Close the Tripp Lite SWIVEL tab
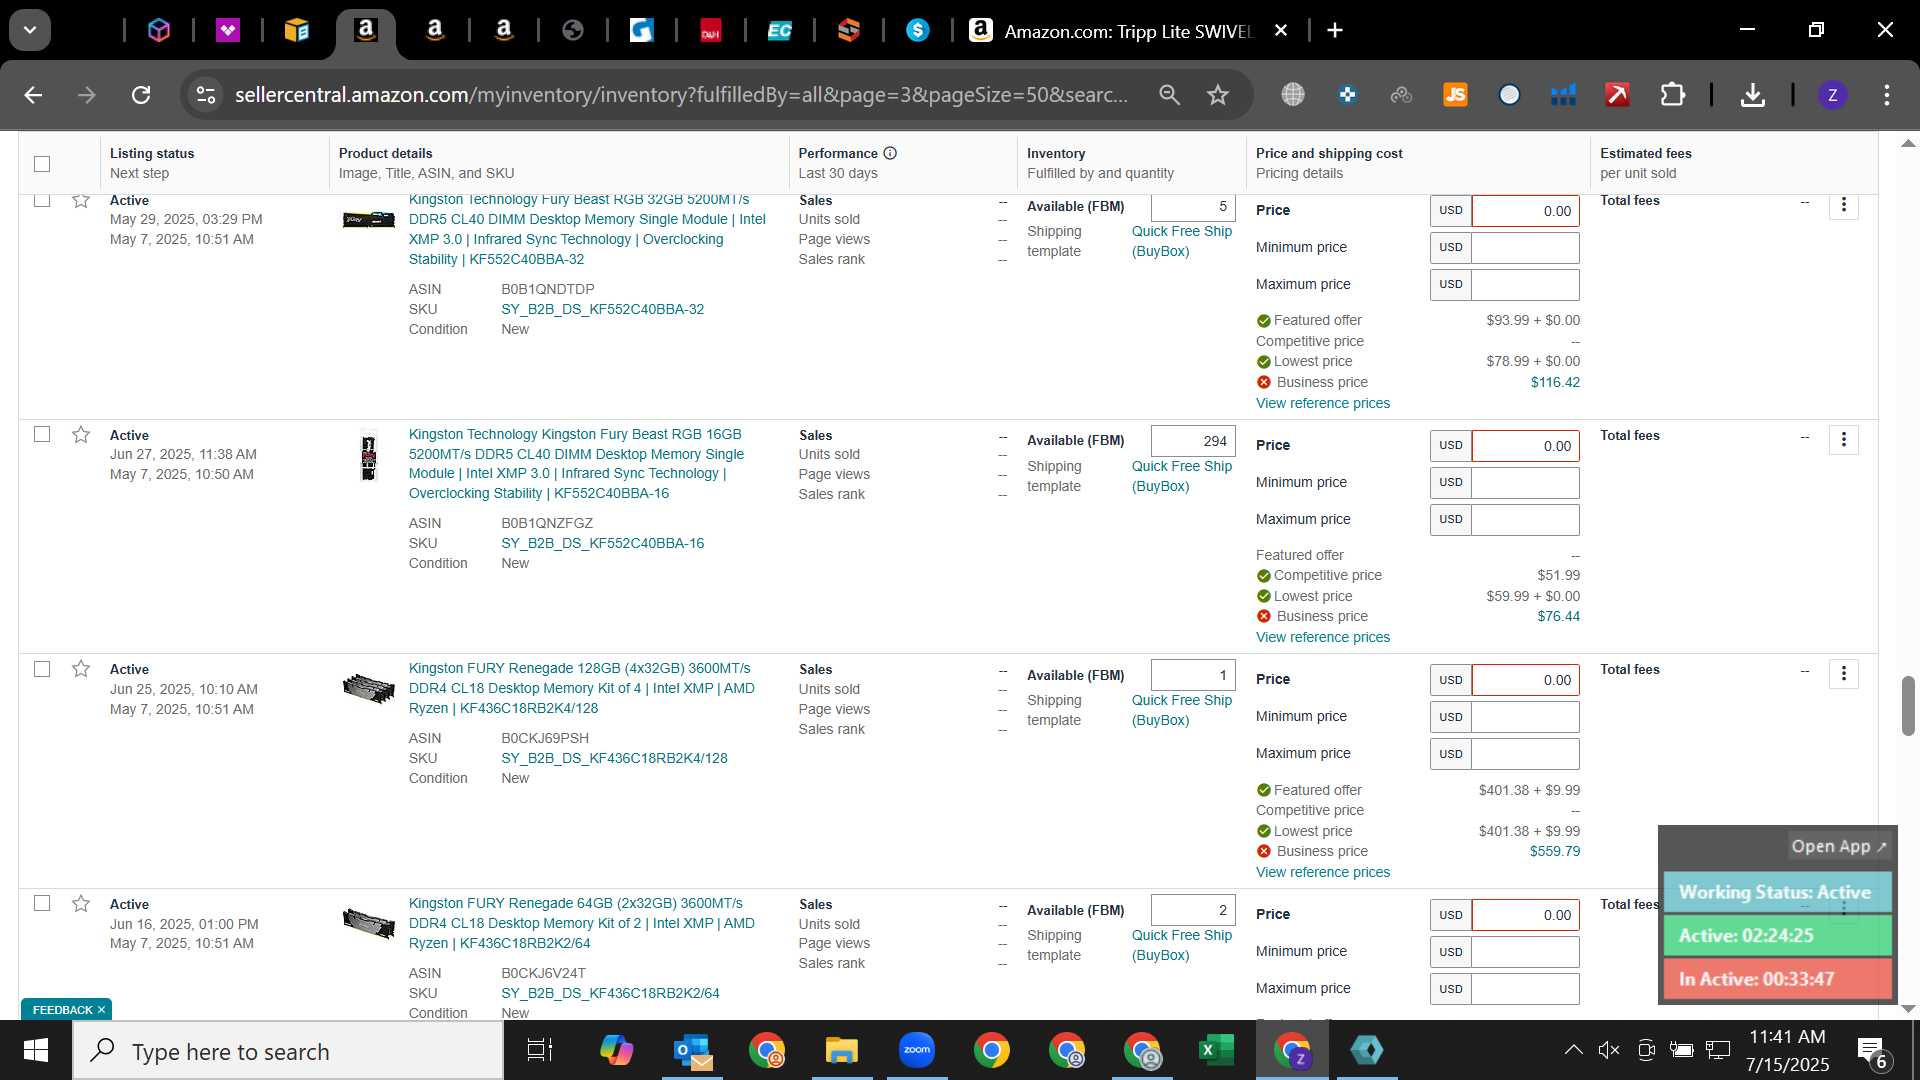The image size is (1920, 1080). click(x=1281, y=31)
